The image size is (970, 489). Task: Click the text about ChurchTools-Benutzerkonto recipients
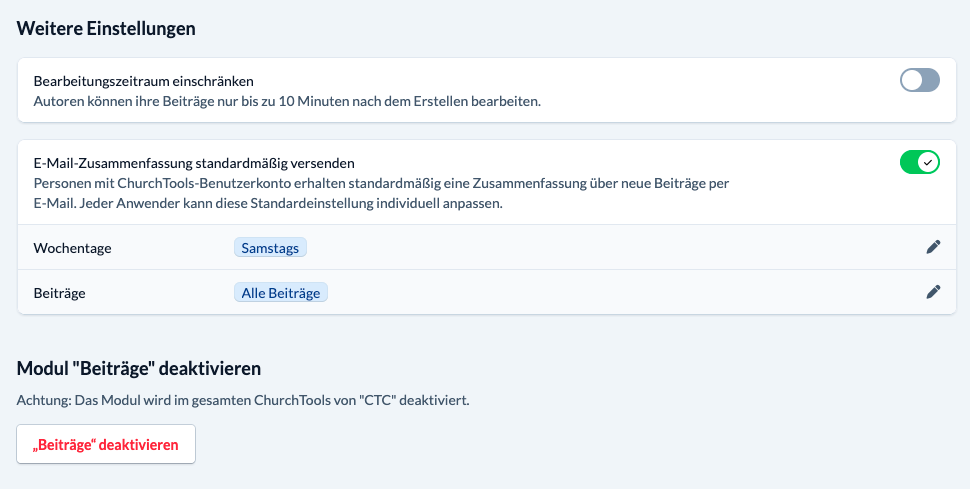[x=380, y=183]
